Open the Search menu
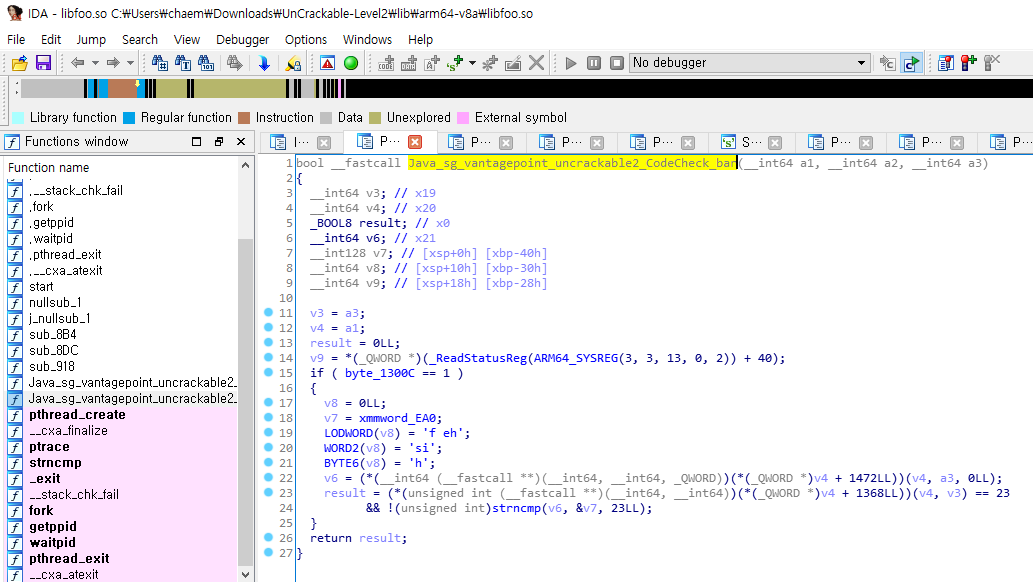Viewport: 1033px width, 582px height. coord(140,40)
